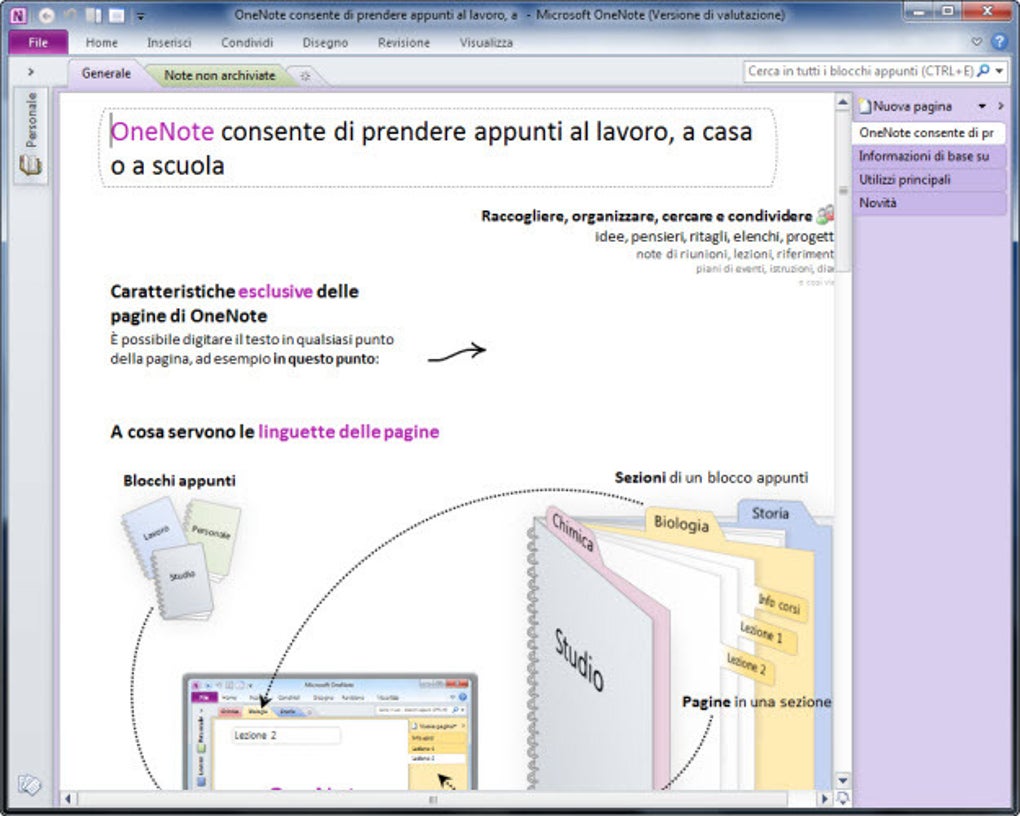Image resolution: width=1020 pixels, height=816 pixels.
Task: Maximize the OneNote window
Action: (948, 10)
